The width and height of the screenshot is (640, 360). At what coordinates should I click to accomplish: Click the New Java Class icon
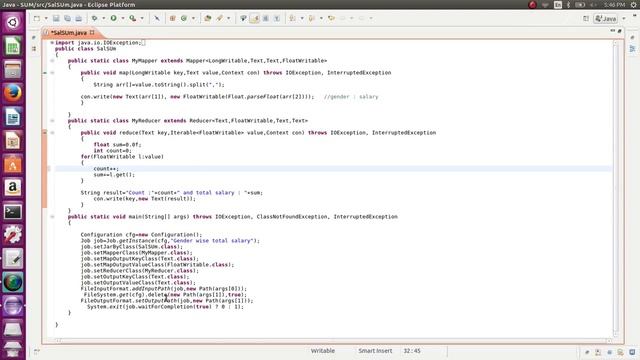pyautogui.click(x=184, y=18)
